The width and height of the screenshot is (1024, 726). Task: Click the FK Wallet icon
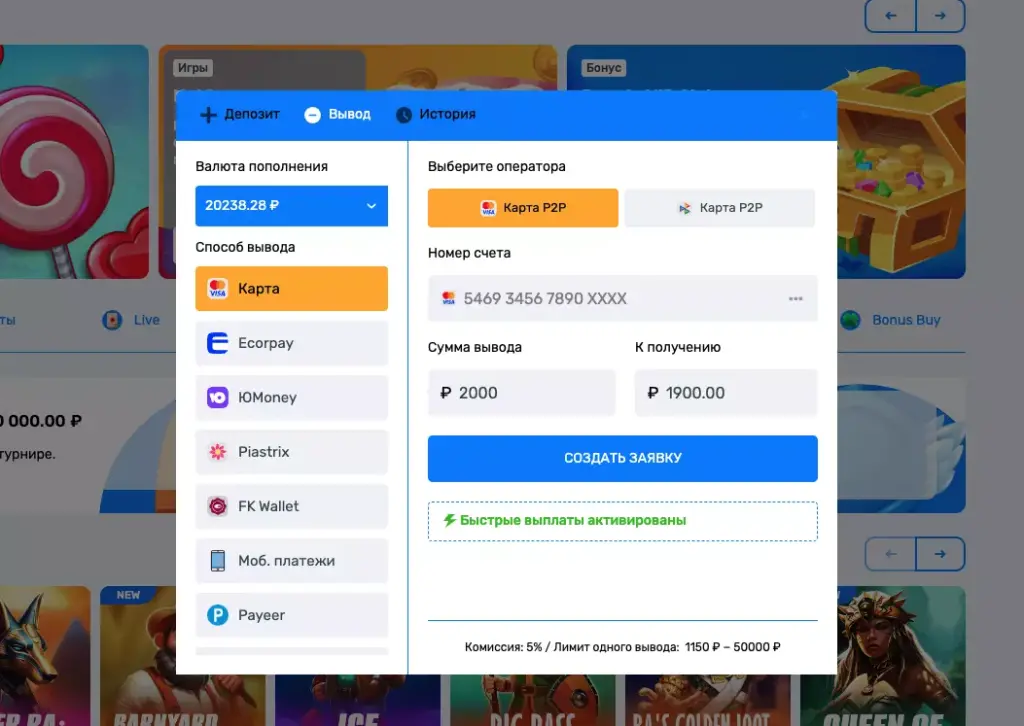(x=217, y=506)
